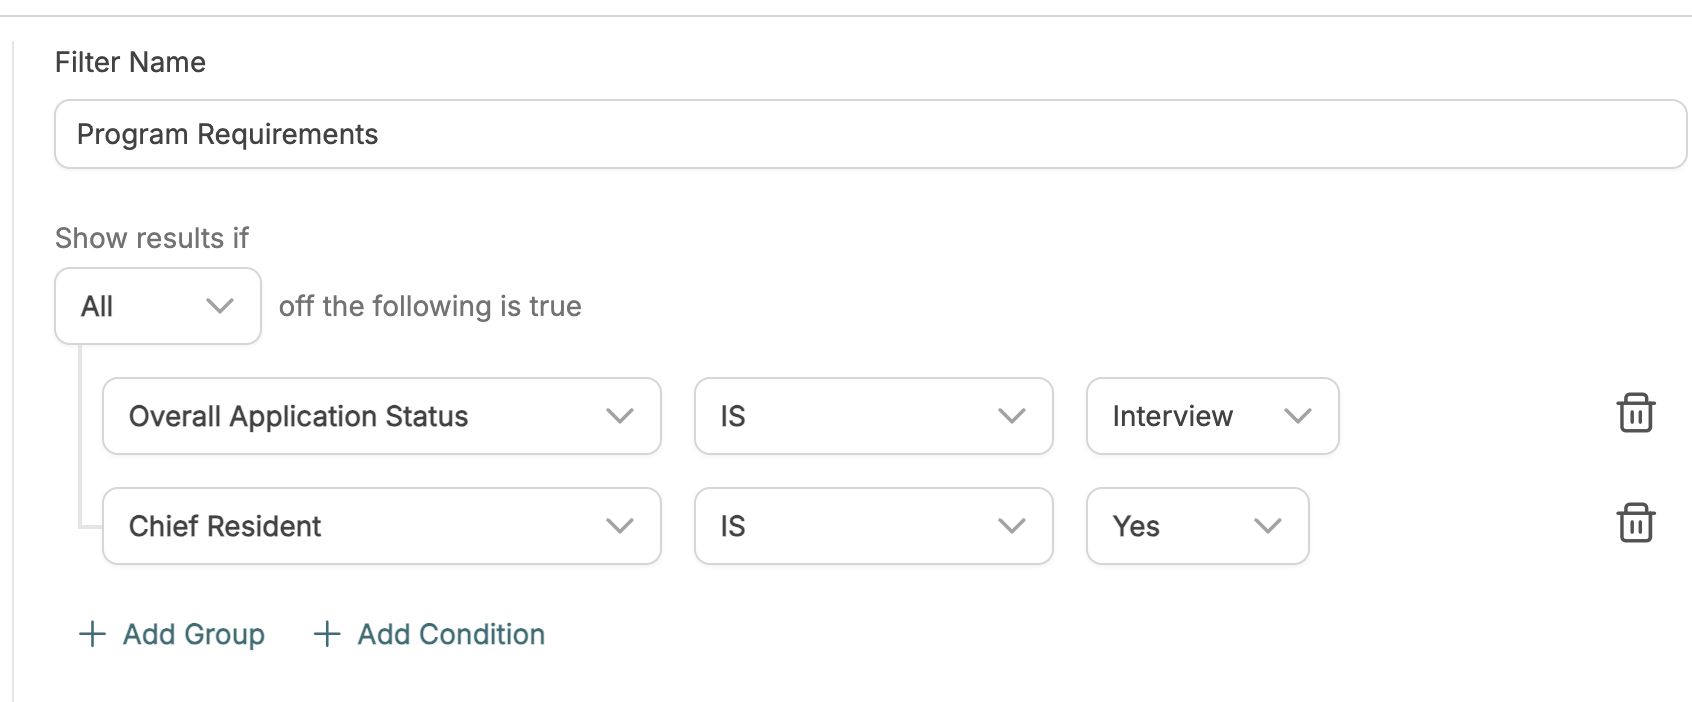Image resolution: width=1692 pixels, height=702 pixels.
Task: Open the Yes value dropdown
Action: 1198,526
